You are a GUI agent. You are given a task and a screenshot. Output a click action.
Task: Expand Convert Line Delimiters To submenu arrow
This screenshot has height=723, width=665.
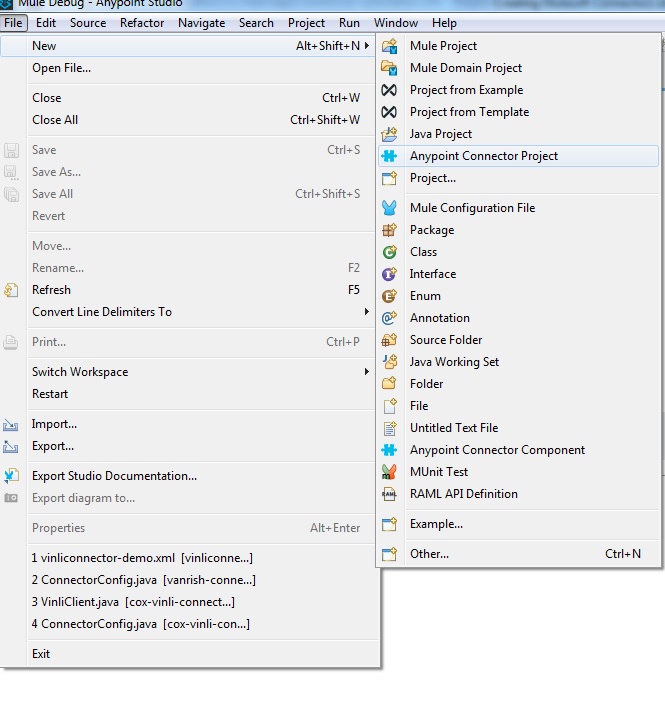(x=367, y=312)
